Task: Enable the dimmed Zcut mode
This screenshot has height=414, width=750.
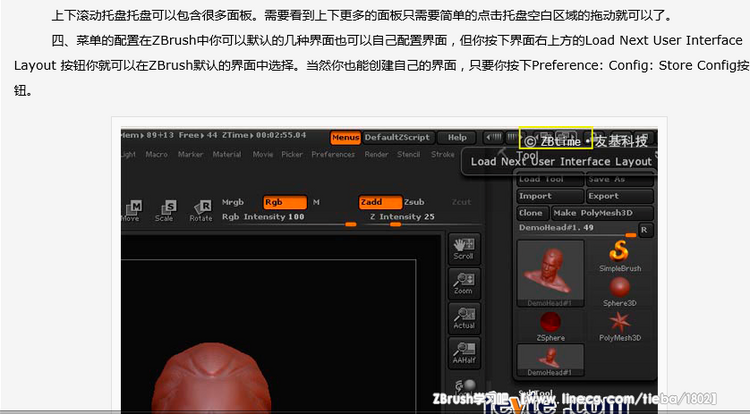Action: (x=462, y=202)
